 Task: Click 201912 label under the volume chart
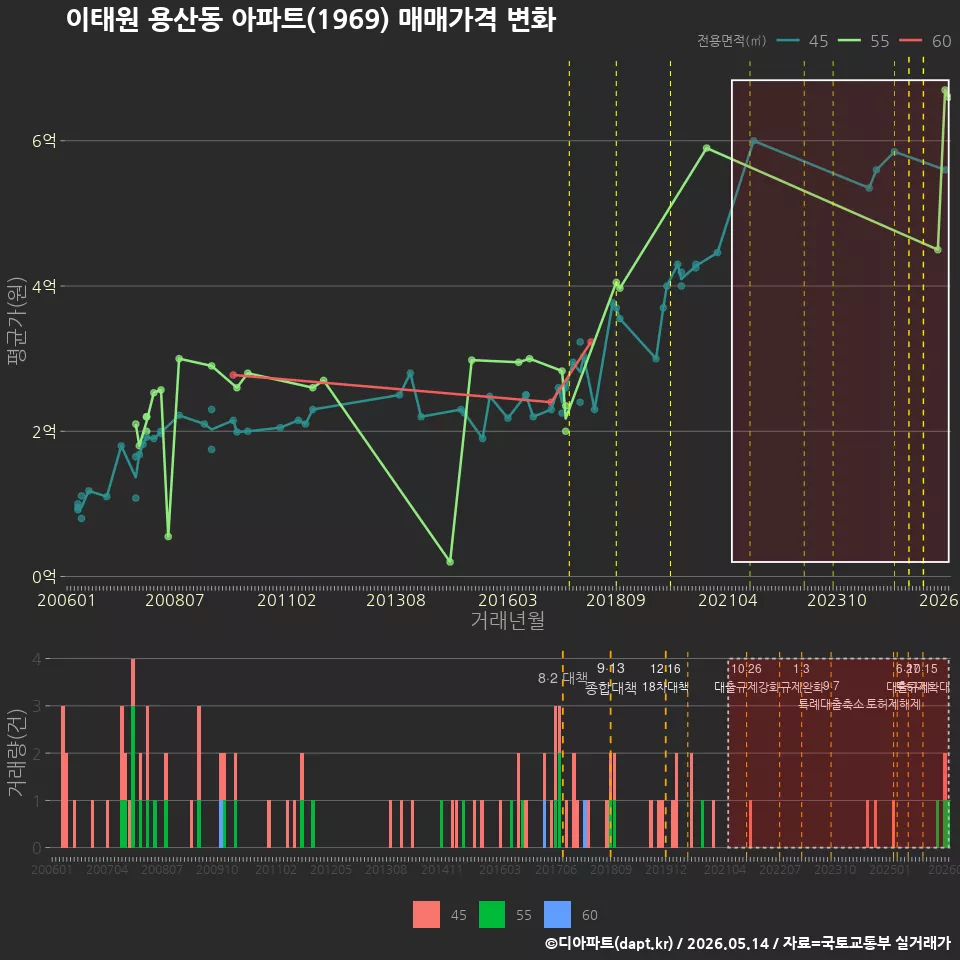click(666, 869)
